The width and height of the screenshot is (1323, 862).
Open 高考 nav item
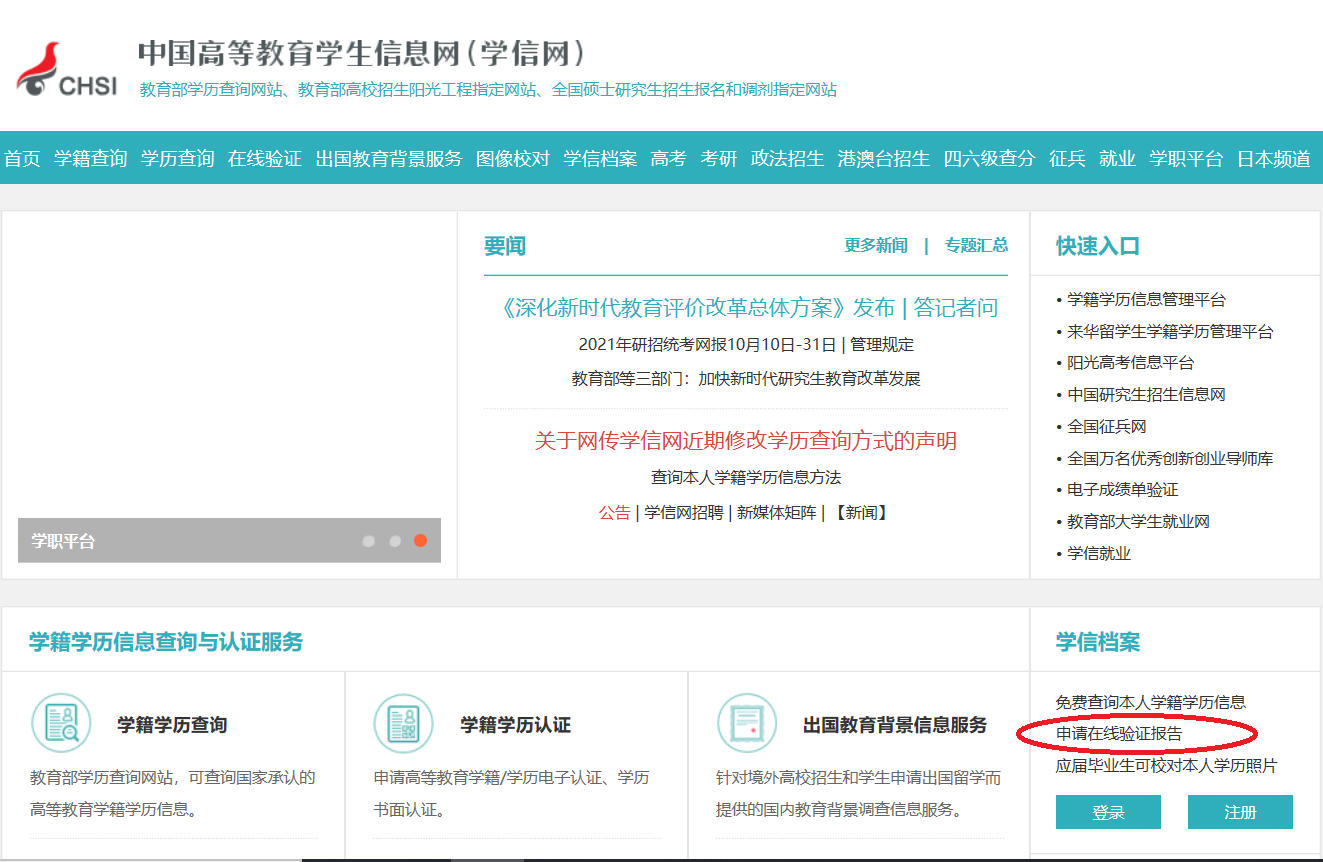coord(668,158)
